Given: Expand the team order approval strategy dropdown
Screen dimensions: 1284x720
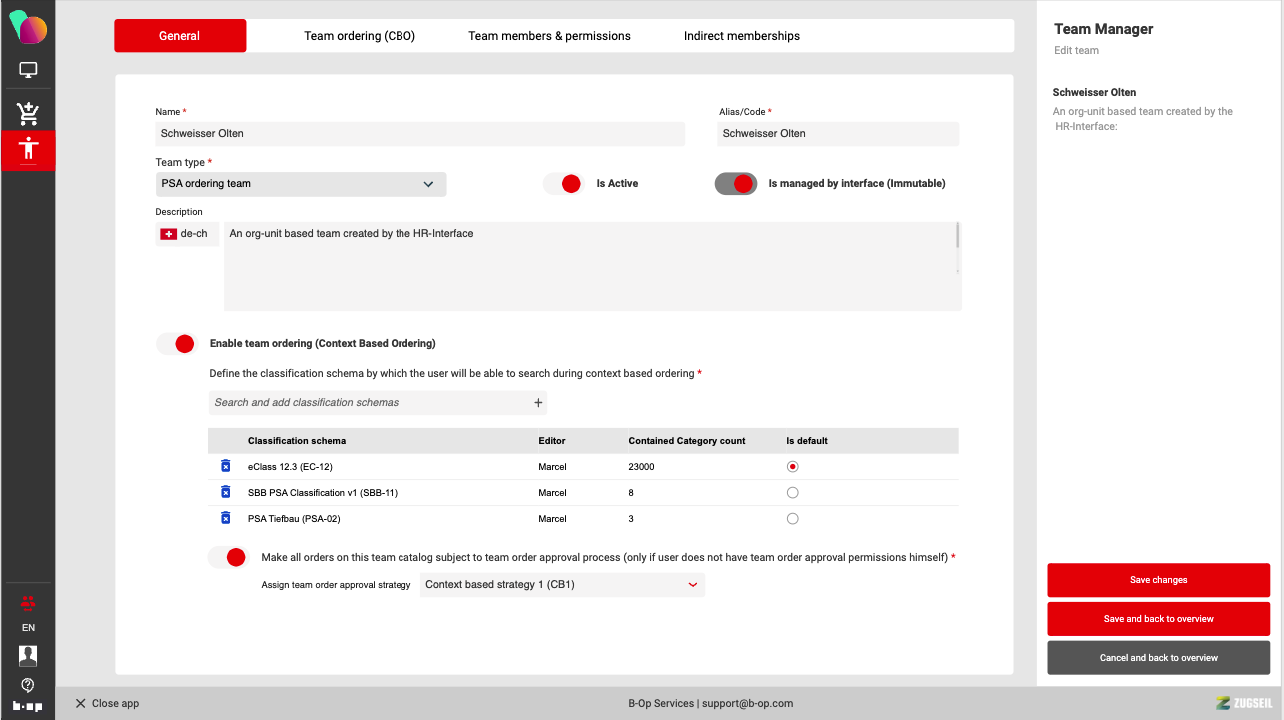Looking at the screenshot, I should click(x=562, y=585).
